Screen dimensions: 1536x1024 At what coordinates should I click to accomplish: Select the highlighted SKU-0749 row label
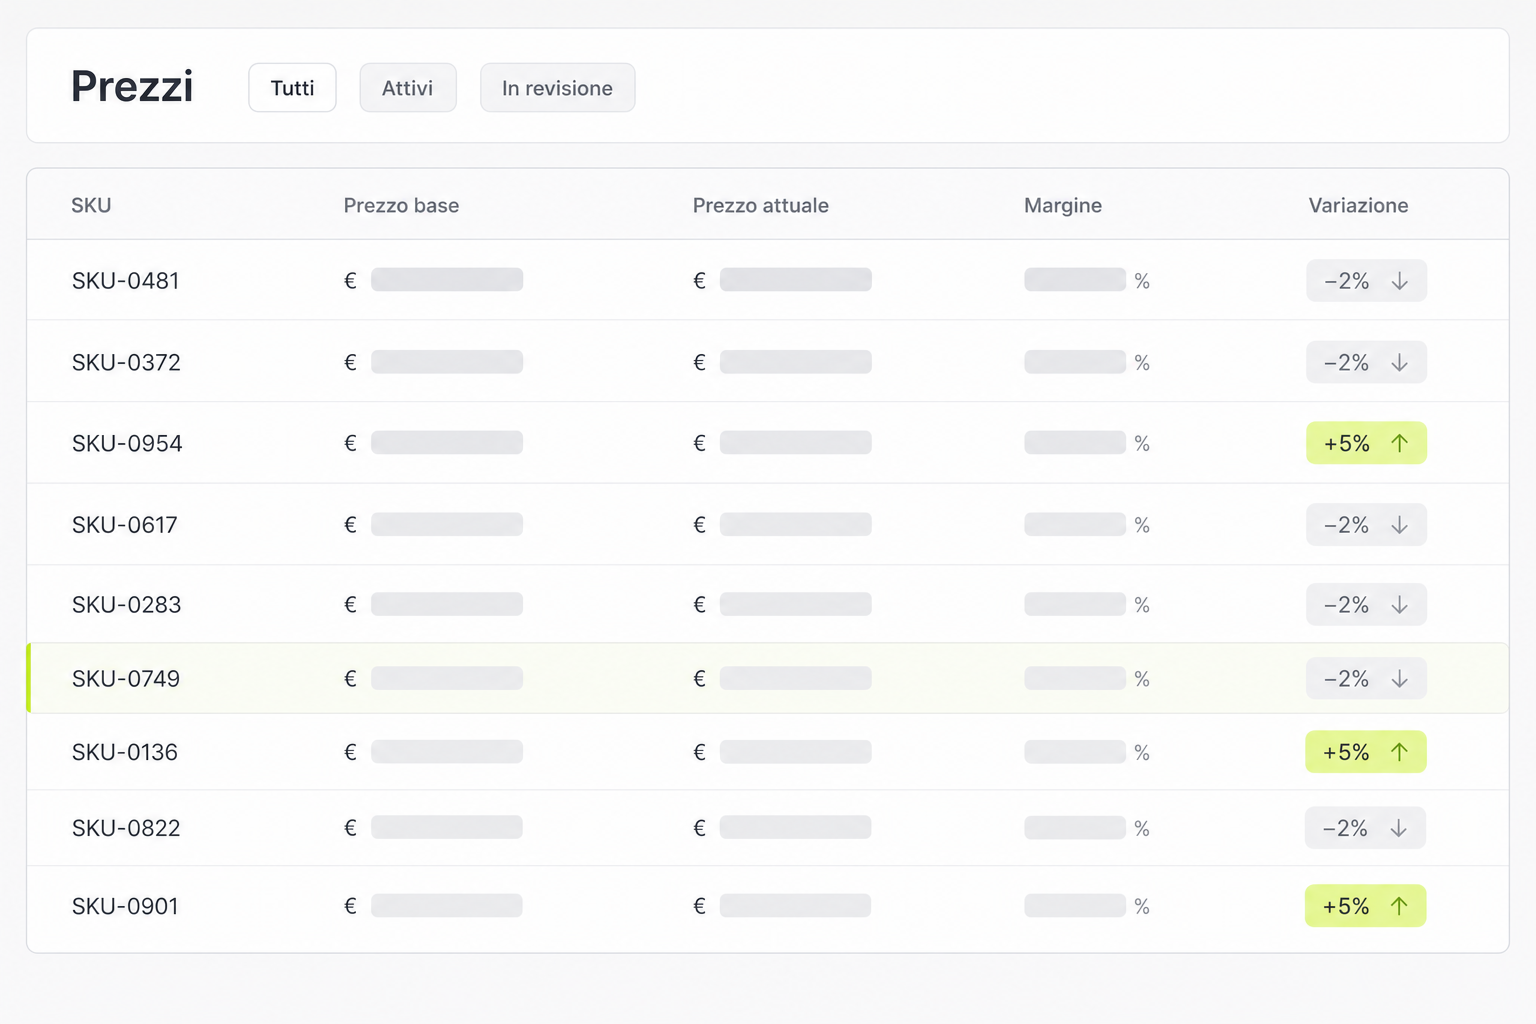(125, 679)
